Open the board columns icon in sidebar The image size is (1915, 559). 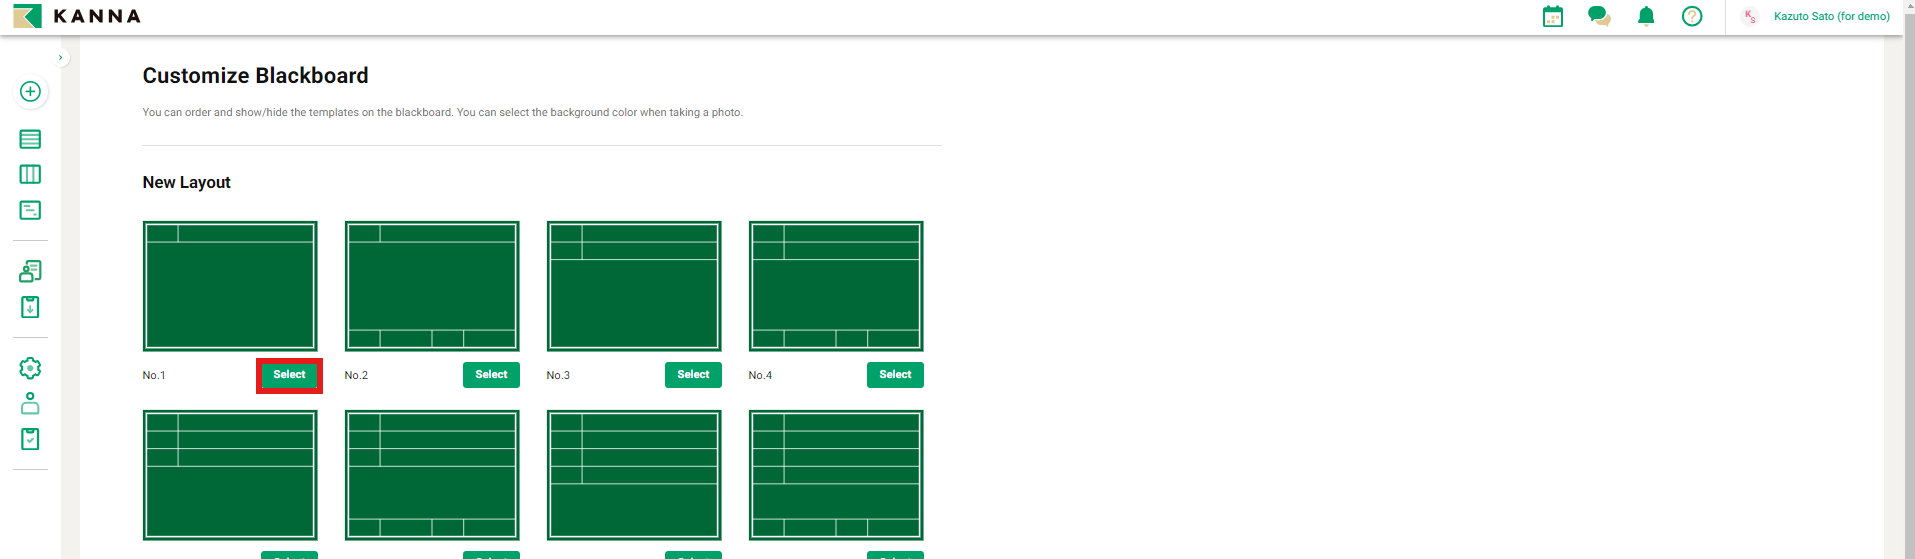(30, 174)
